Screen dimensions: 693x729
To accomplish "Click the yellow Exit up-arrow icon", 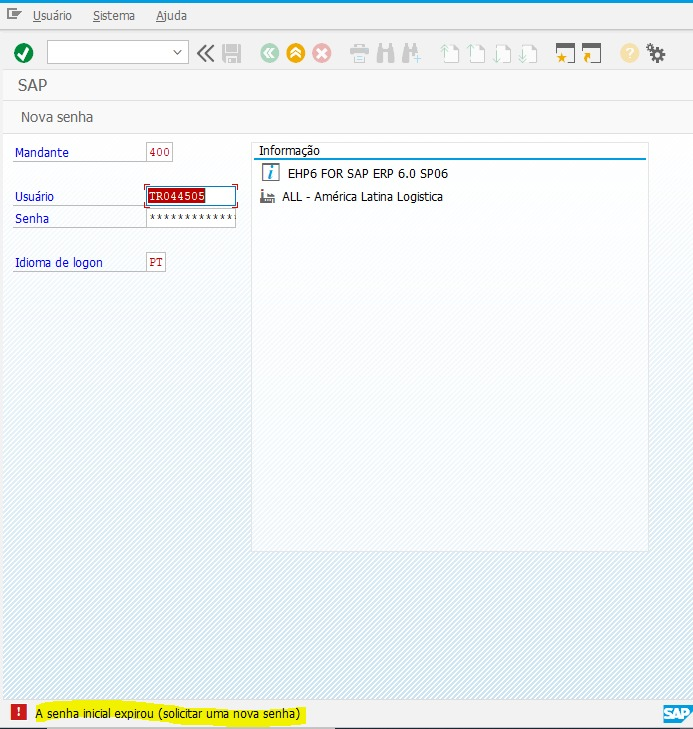I will click(296, 53).
